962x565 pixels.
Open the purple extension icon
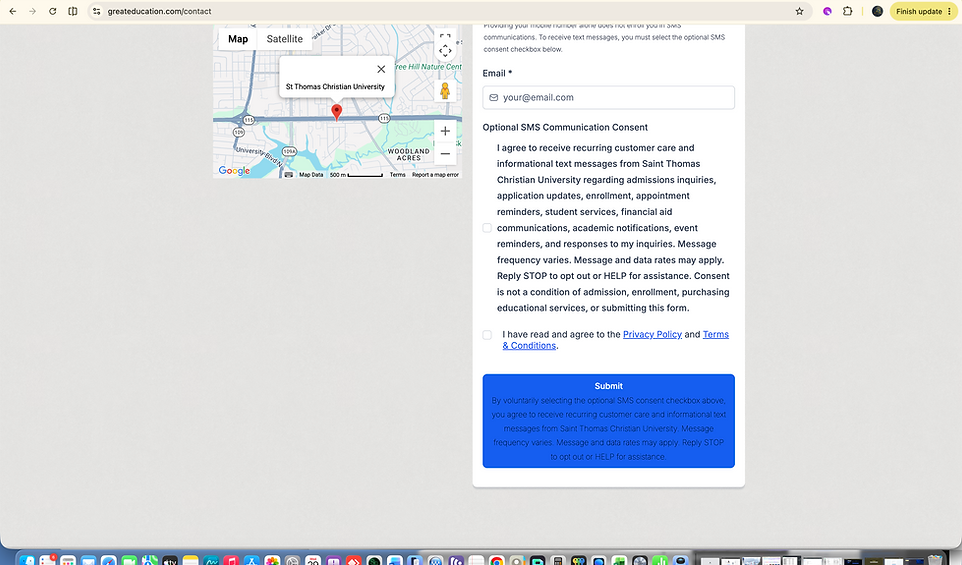(827, 11)
